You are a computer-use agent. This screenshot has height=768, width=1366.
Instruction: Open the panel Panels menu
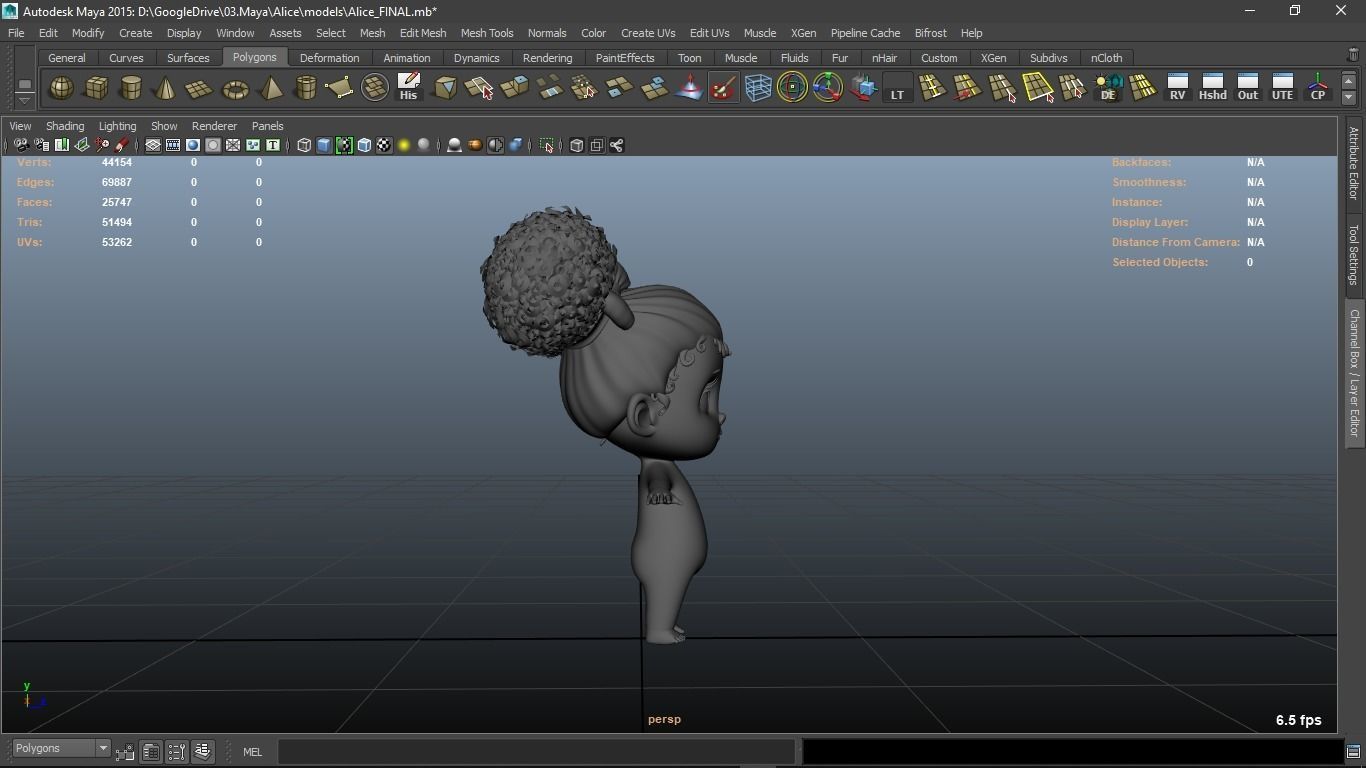pyautogui.click(x=268, y=126)
